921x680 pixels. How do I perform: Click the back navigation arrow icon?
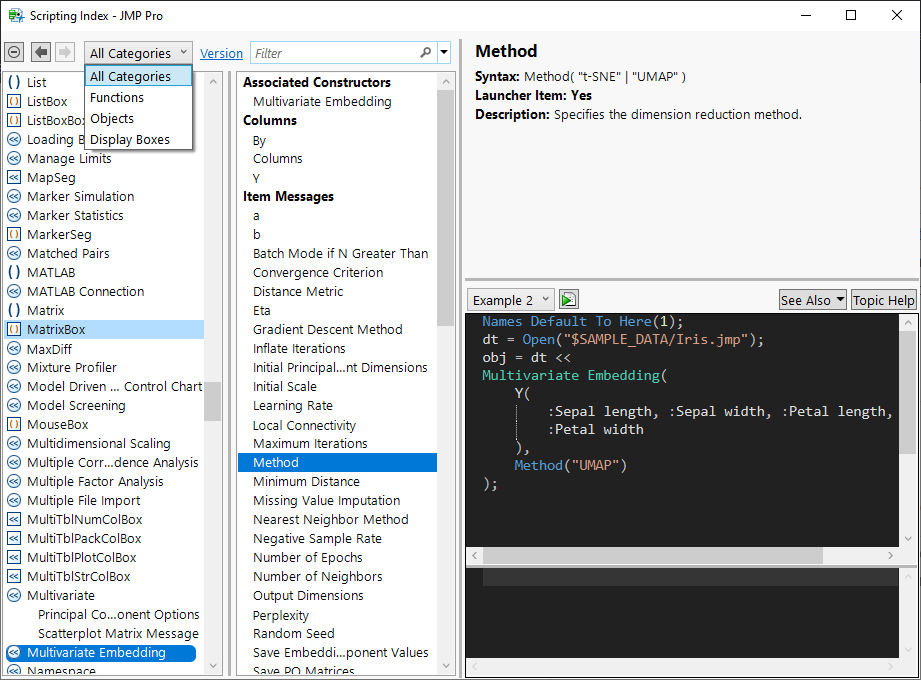tap(39, 52)
